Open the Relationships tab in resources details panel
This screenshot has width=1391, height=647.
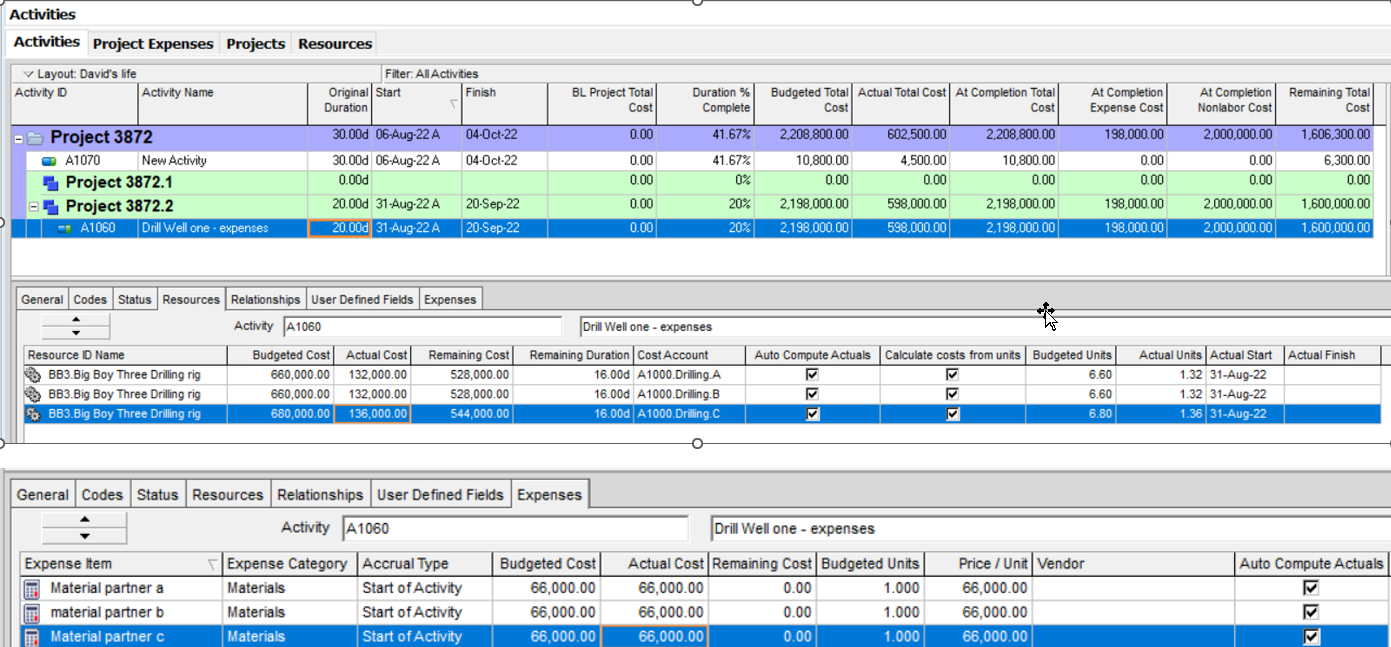[x=265, y=299]
